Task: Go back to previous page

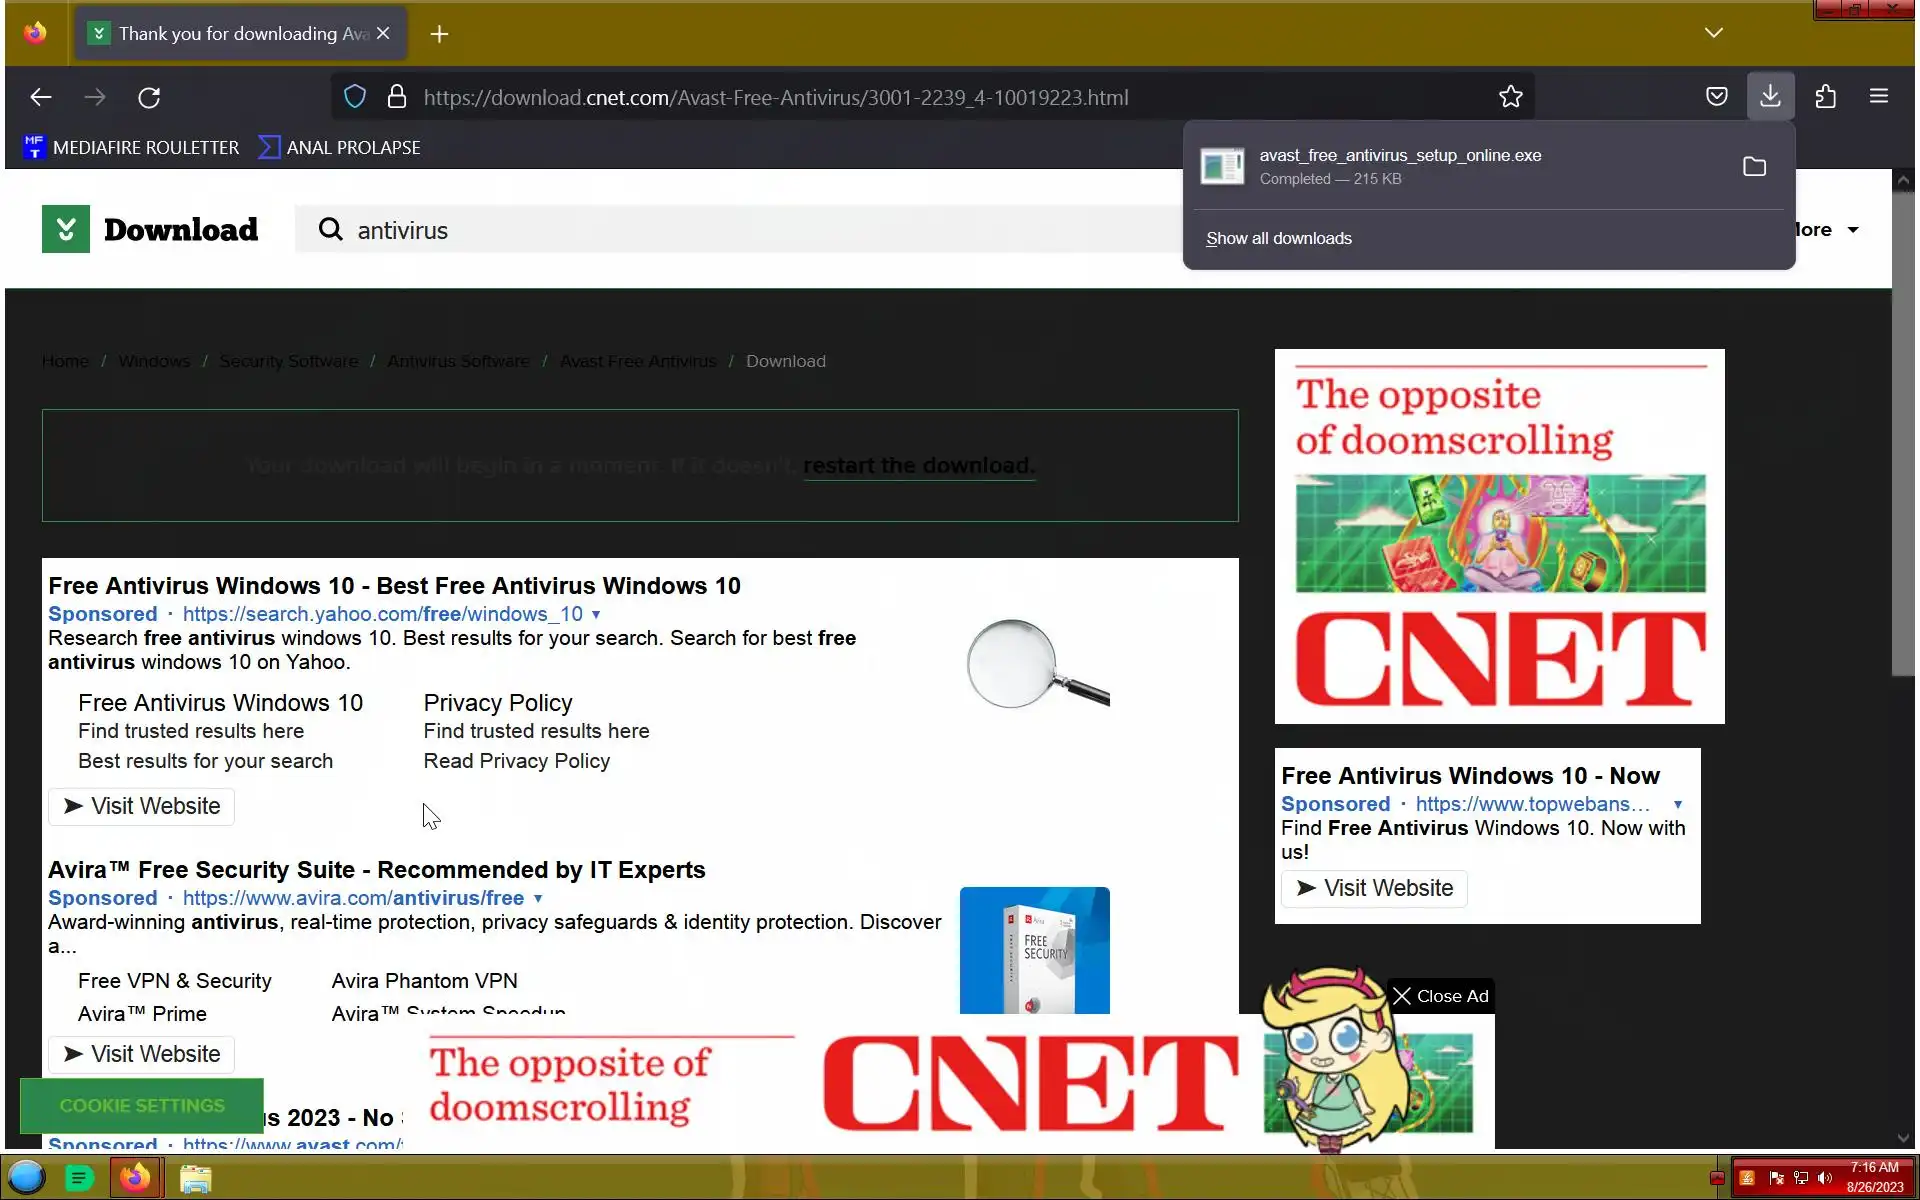Action: 41,97
